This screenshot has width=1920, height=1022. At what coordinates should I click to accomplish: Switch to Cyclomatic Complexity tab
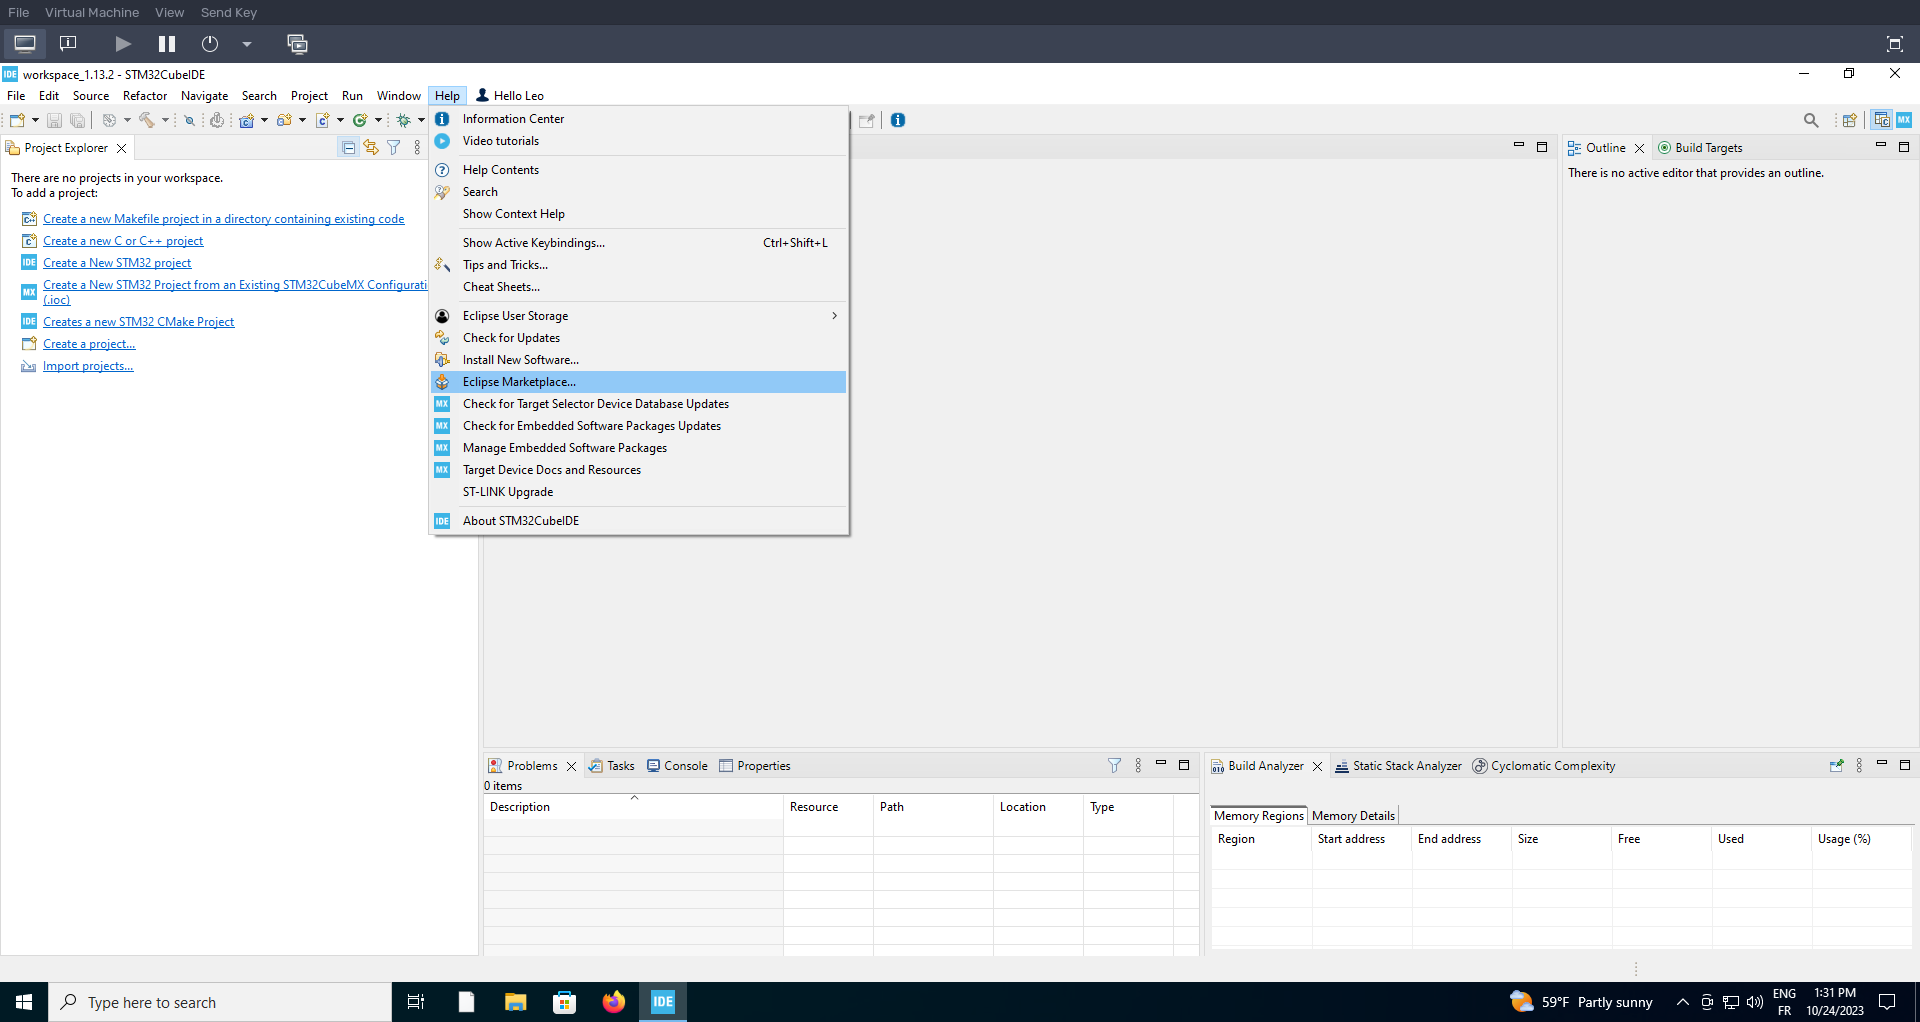[x=1544, y=766]
